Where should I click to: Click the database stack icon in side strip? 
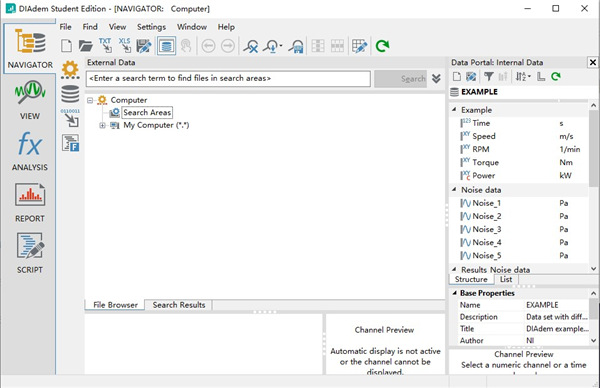coord(70,94)
